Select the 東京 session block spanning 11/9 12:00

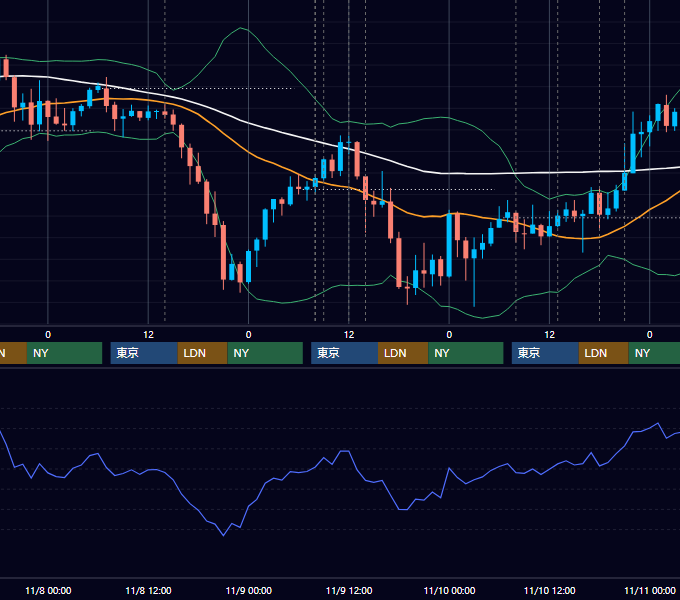[x=344, y=353]
